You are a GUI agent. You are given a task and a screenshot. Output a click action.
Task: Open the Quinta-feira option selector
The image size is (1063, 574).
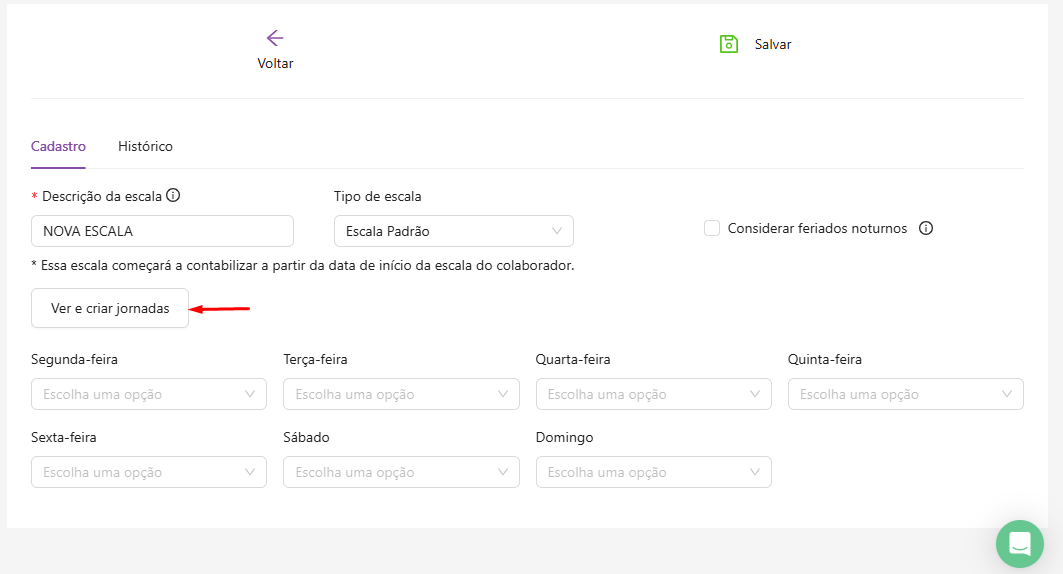tap(905, 394)
